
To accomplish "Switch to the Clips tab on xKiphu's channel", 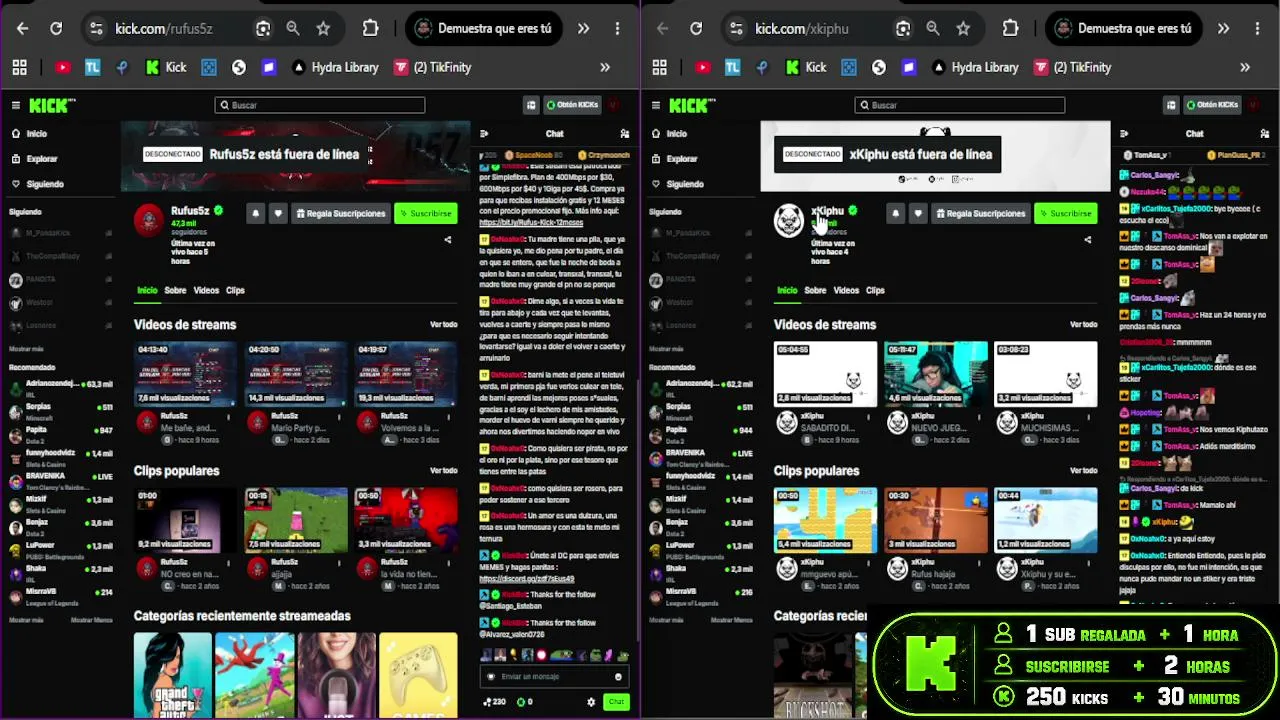I will (875, 290).
